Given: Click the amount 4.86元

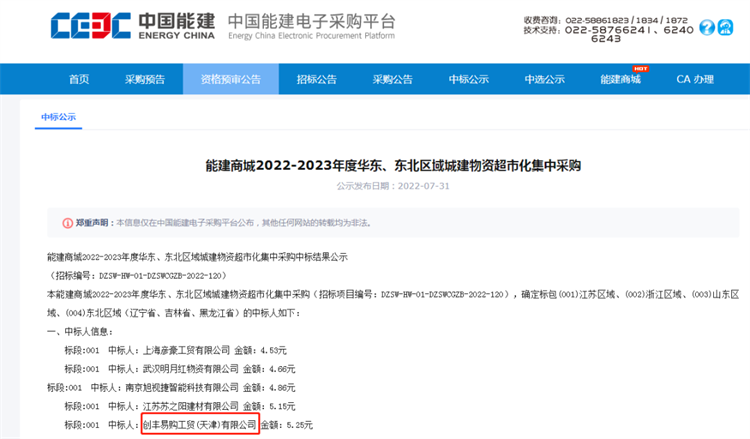Looking at the screenshot, I should coord(282,388).
